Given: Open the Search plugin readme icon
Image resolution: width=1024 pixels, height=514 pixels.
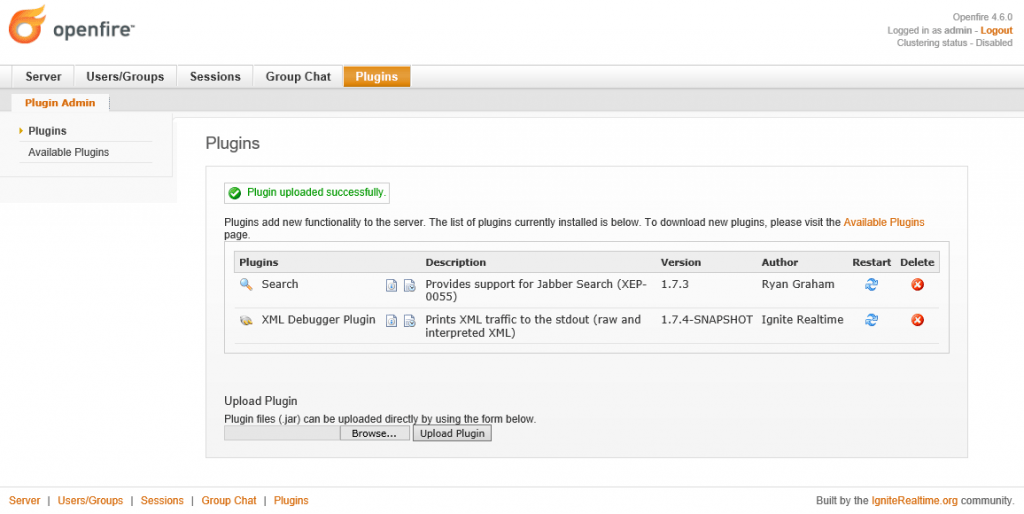Looking at the screenshot, I should pyautogui.click(x=391, y=285).
